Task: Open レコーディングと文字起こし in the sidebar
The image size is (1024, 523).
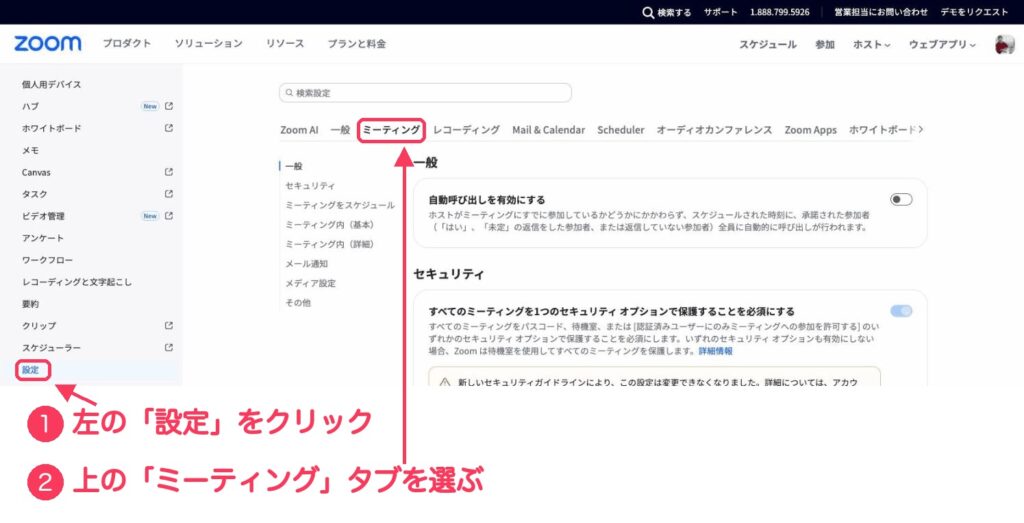Action: click(x=76, y=282)
